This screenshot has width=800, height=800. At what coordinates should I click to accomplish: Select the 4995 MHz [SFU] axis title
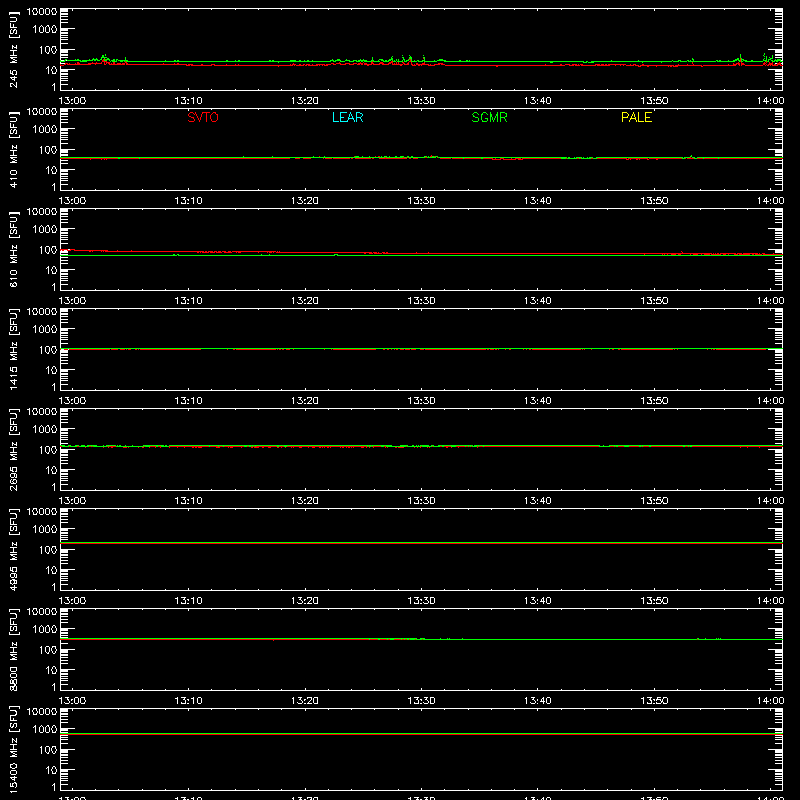point(13,549)
